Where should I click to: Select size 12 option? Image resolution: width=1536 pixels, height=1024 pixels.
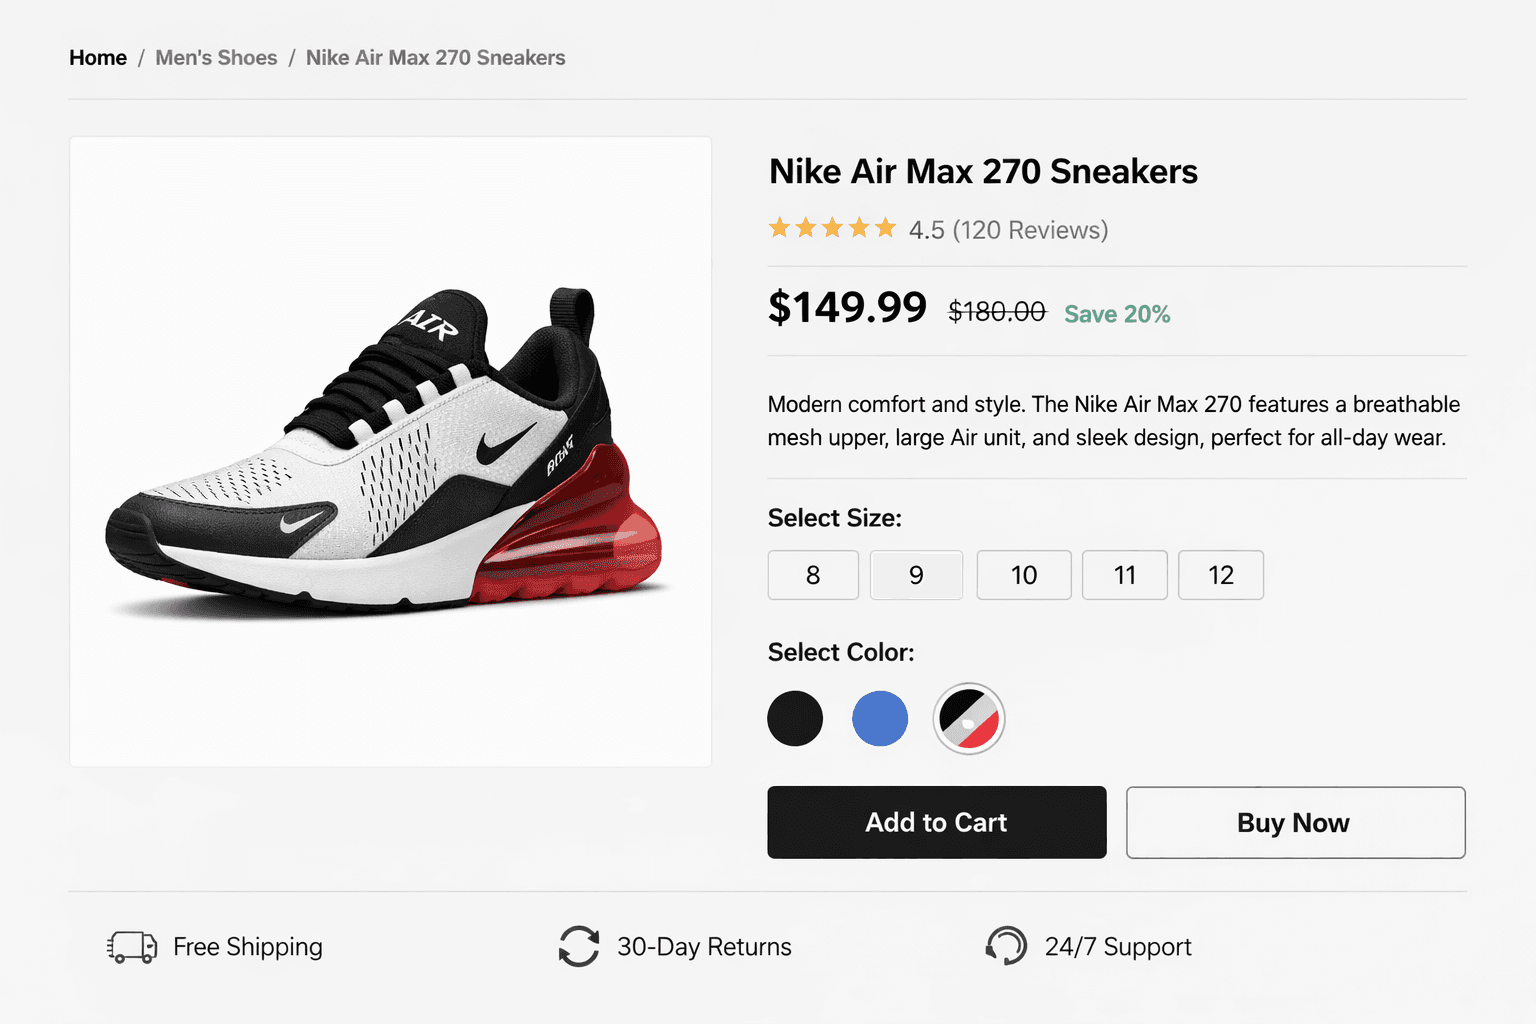pos(1220,575)
